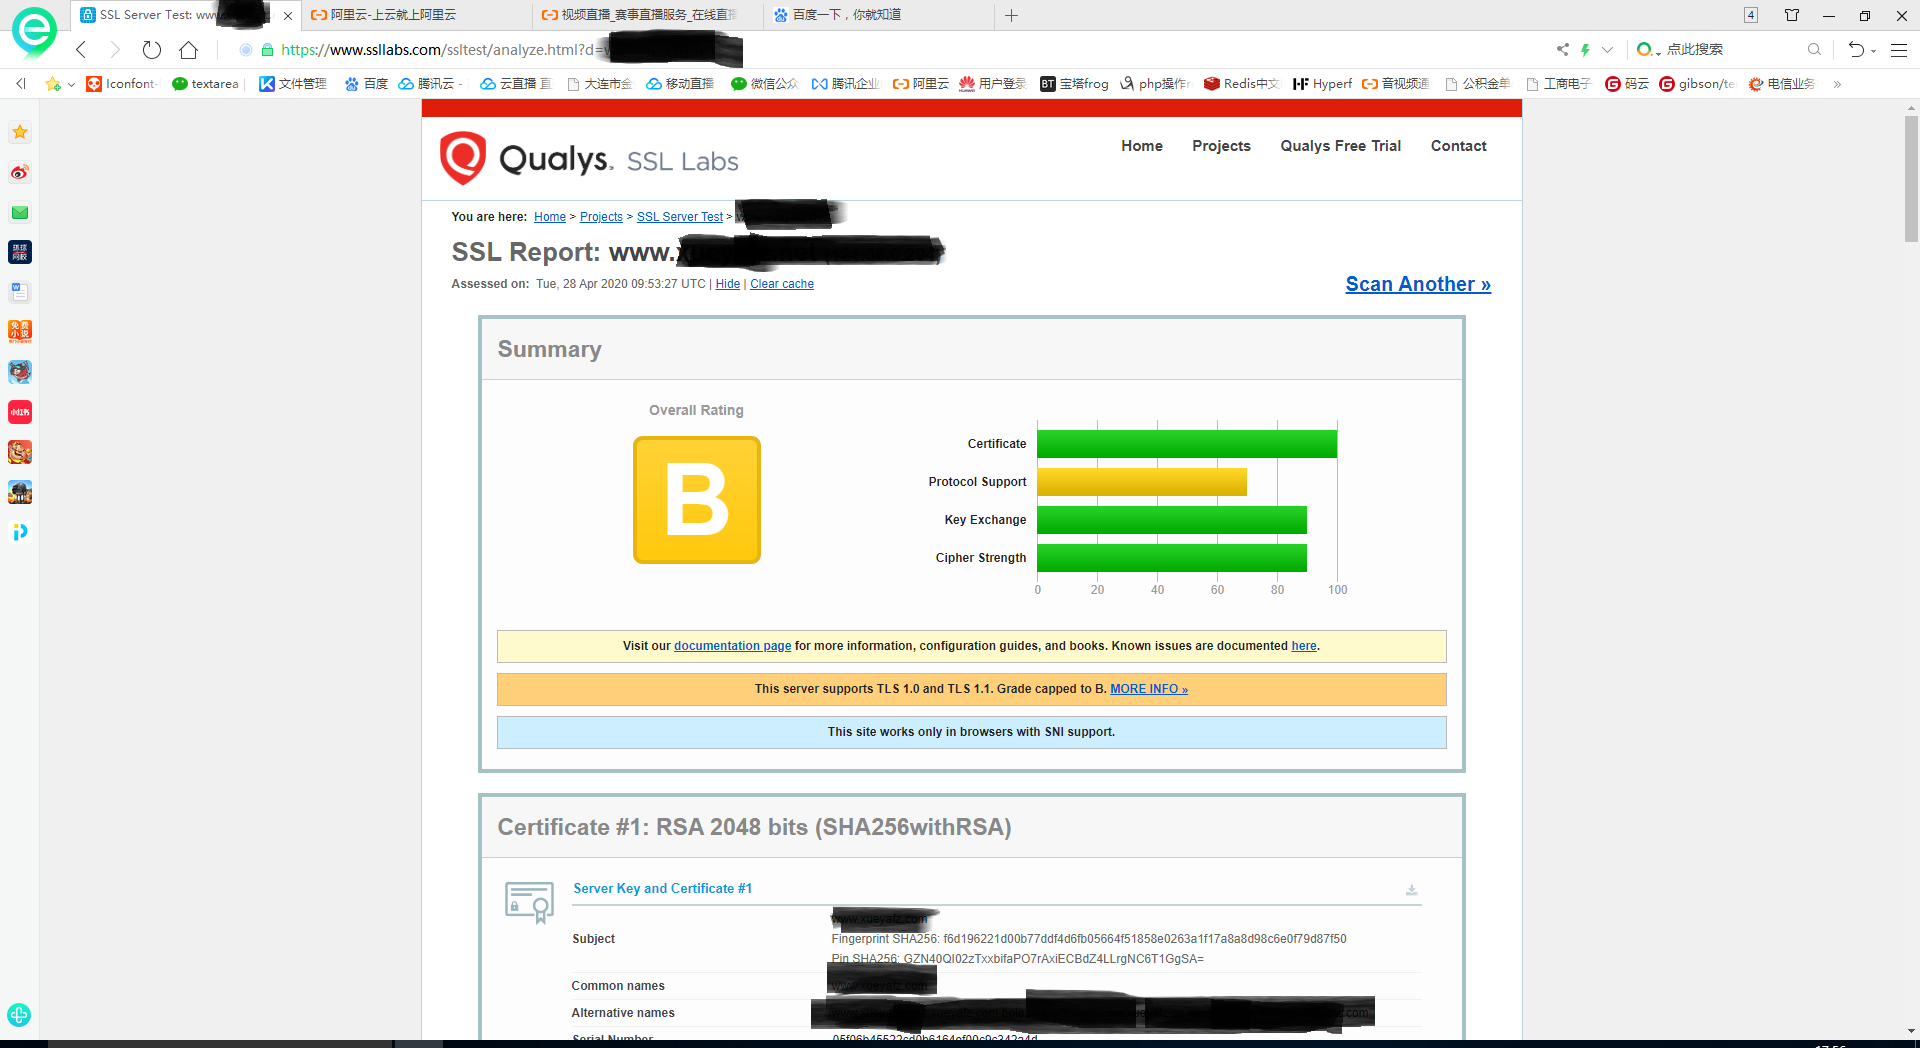Click the search magnifier icon
Image resolution: width=1920 pixels, height=1048 pixels.
click(x=1814, y=49)
